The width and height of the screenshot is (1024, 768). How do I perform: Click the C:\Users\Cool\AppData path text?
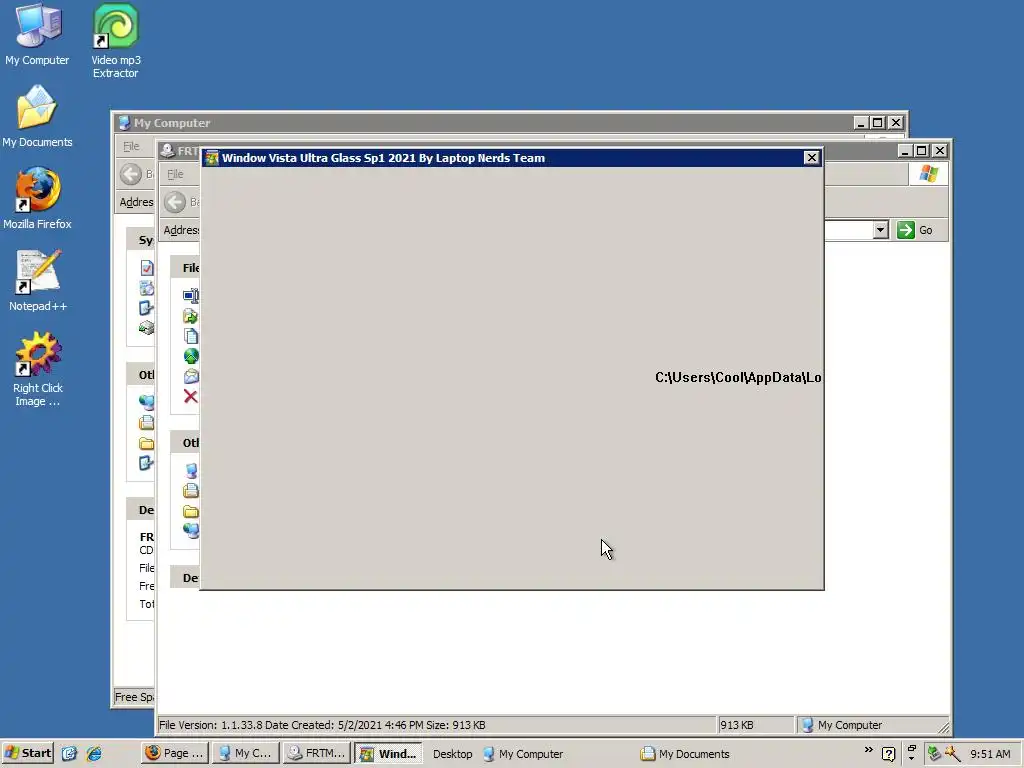click(738, 377)
